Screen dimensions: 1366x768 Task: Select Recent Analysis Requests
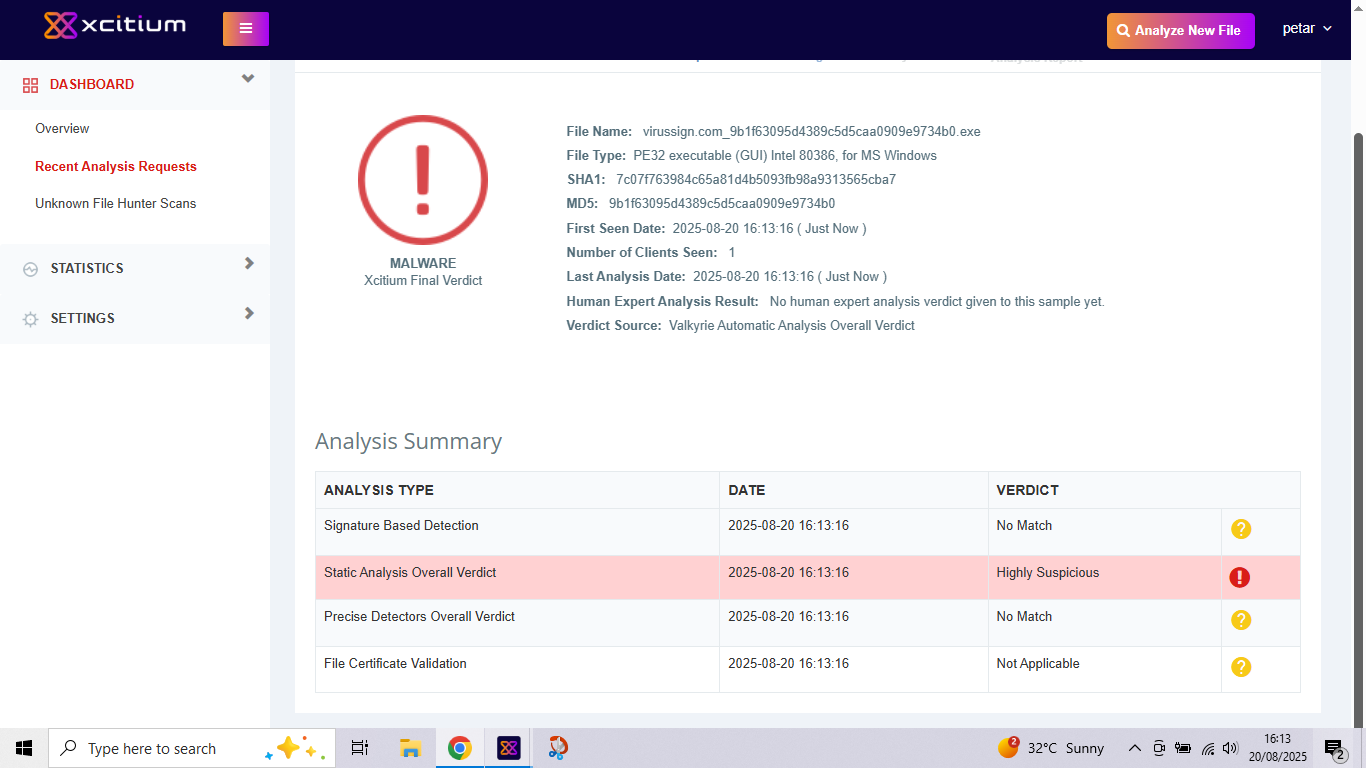click(116, 166)
